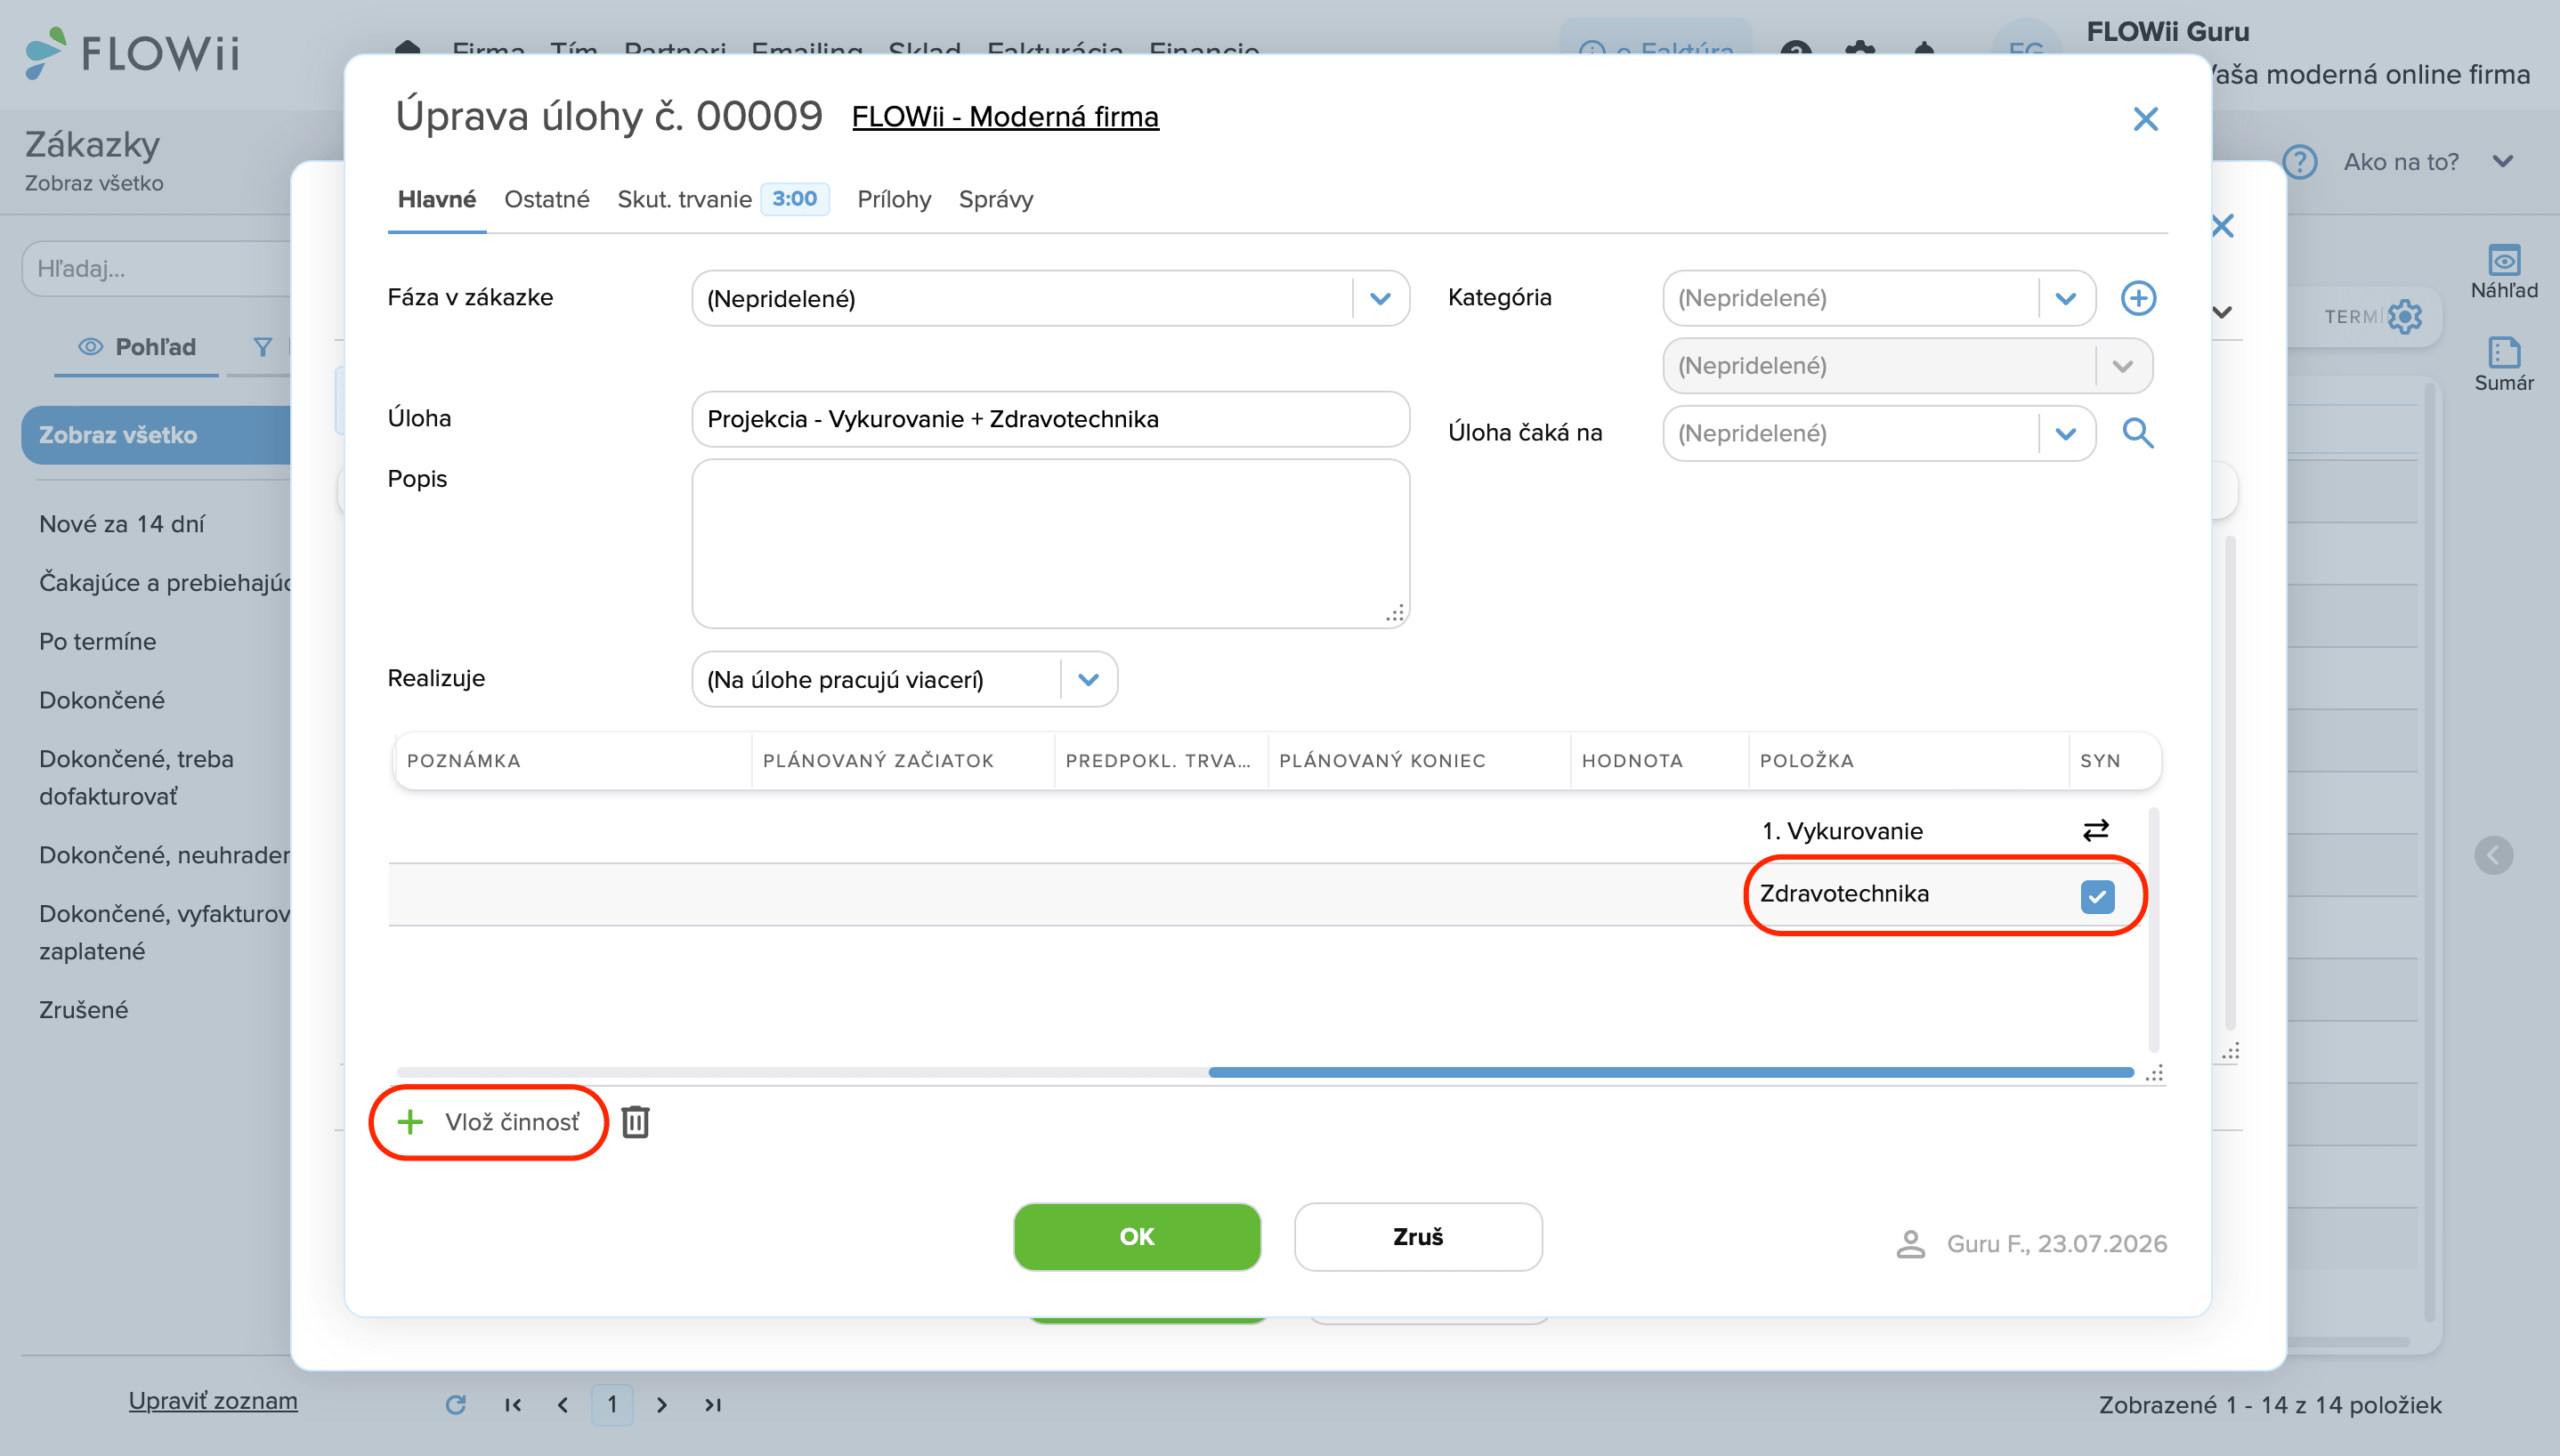
Task: Switch to the Hlavné tab
Action: (437, 199)
